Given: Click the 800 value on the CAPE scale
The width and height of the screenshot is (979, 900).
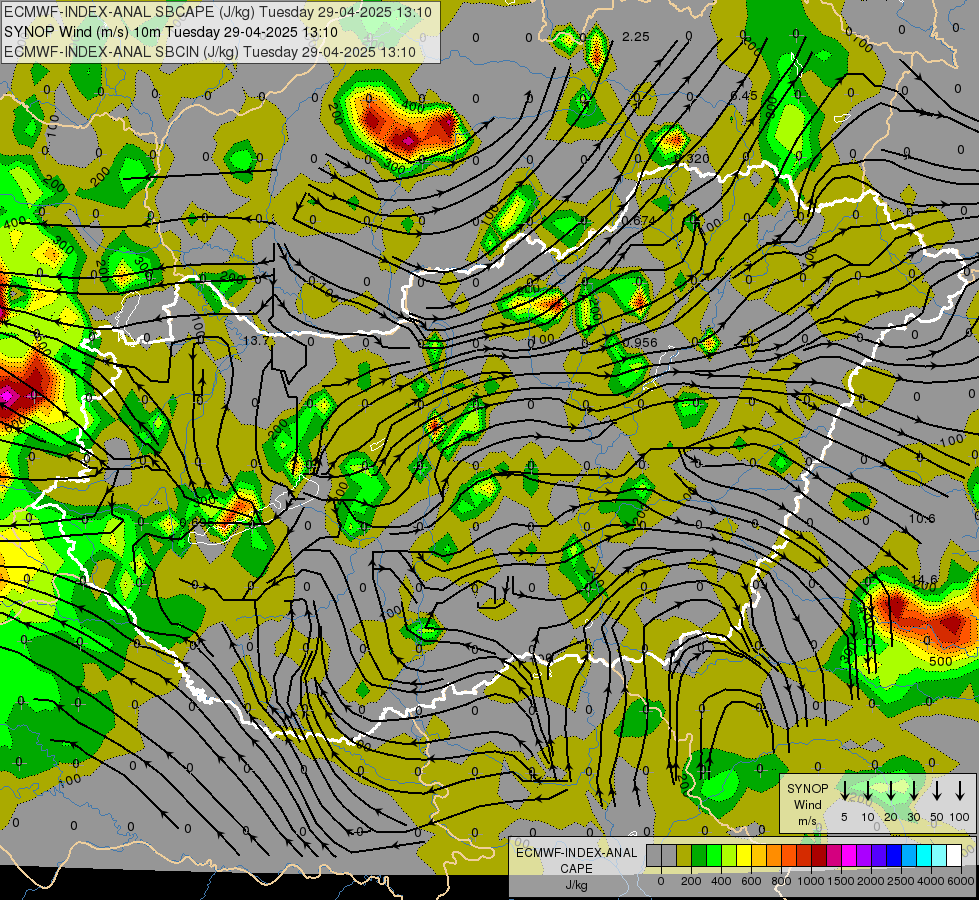Looking at the screenshot, I should (x=781, y=881).
